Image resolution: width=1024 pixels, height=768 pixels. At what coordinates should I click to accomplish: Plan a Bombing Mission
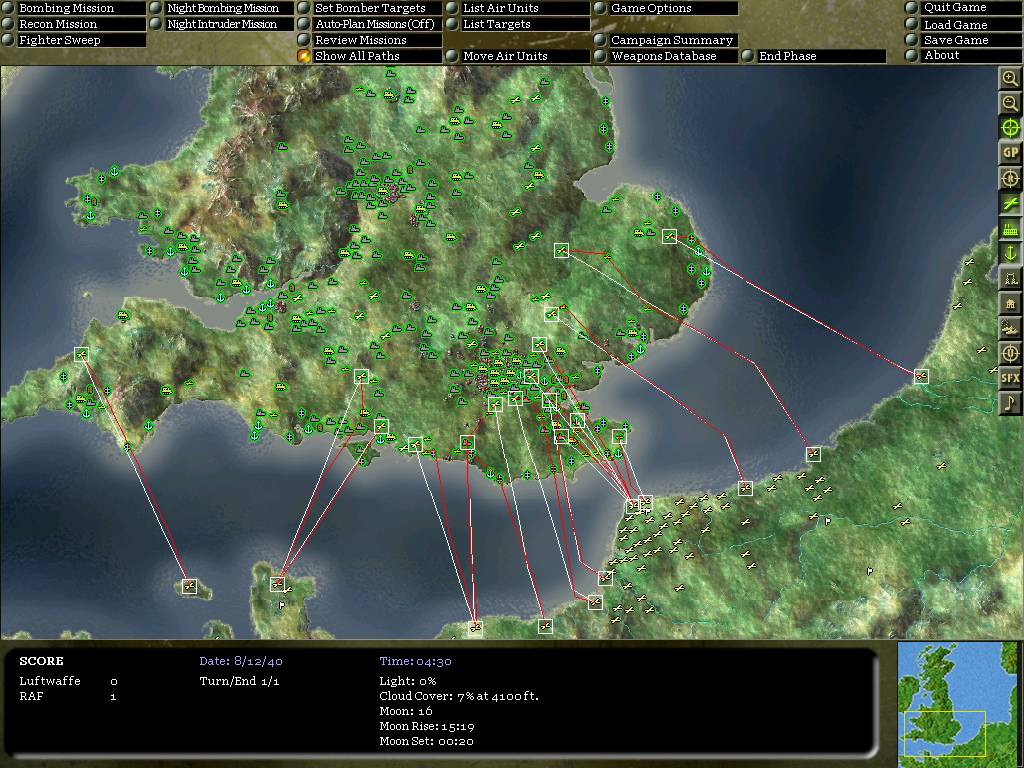click(74, 8)
